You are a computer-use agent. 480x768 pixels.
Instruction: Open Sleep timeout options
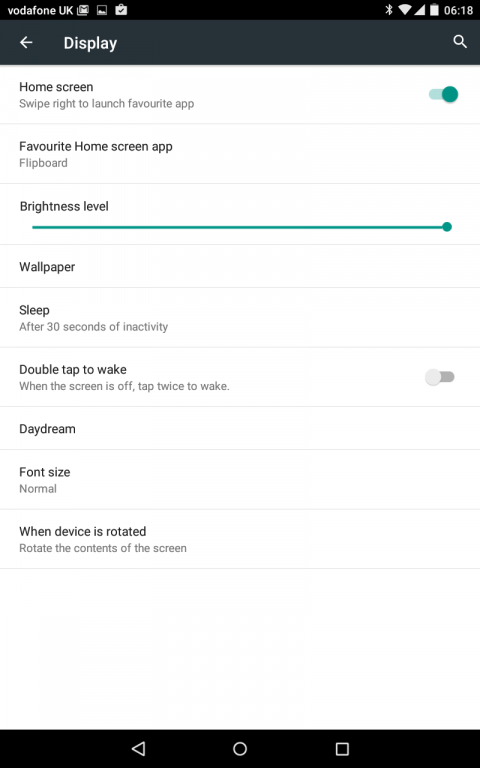[240, 317]
